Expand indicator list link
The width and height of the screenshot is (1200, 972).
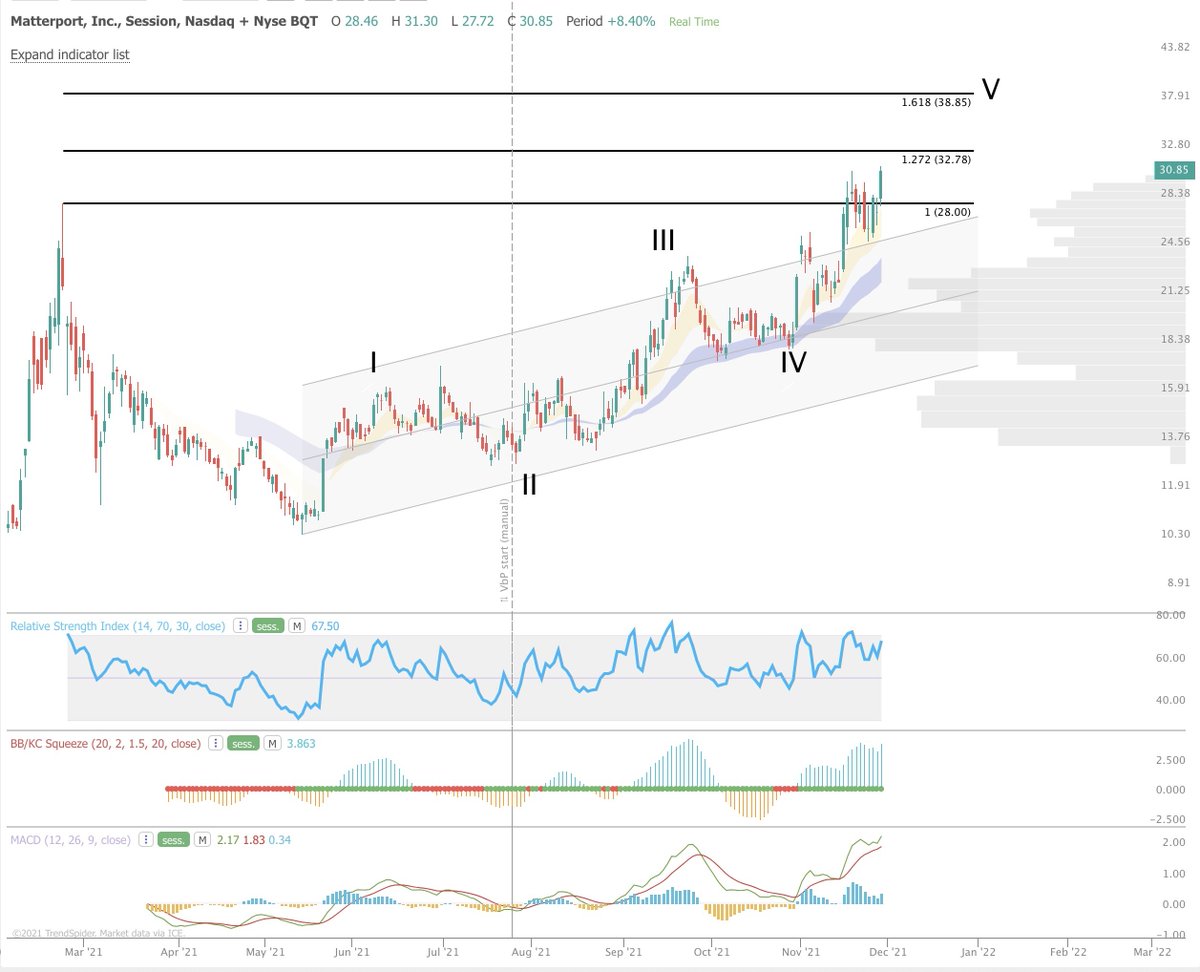point(70,54)
